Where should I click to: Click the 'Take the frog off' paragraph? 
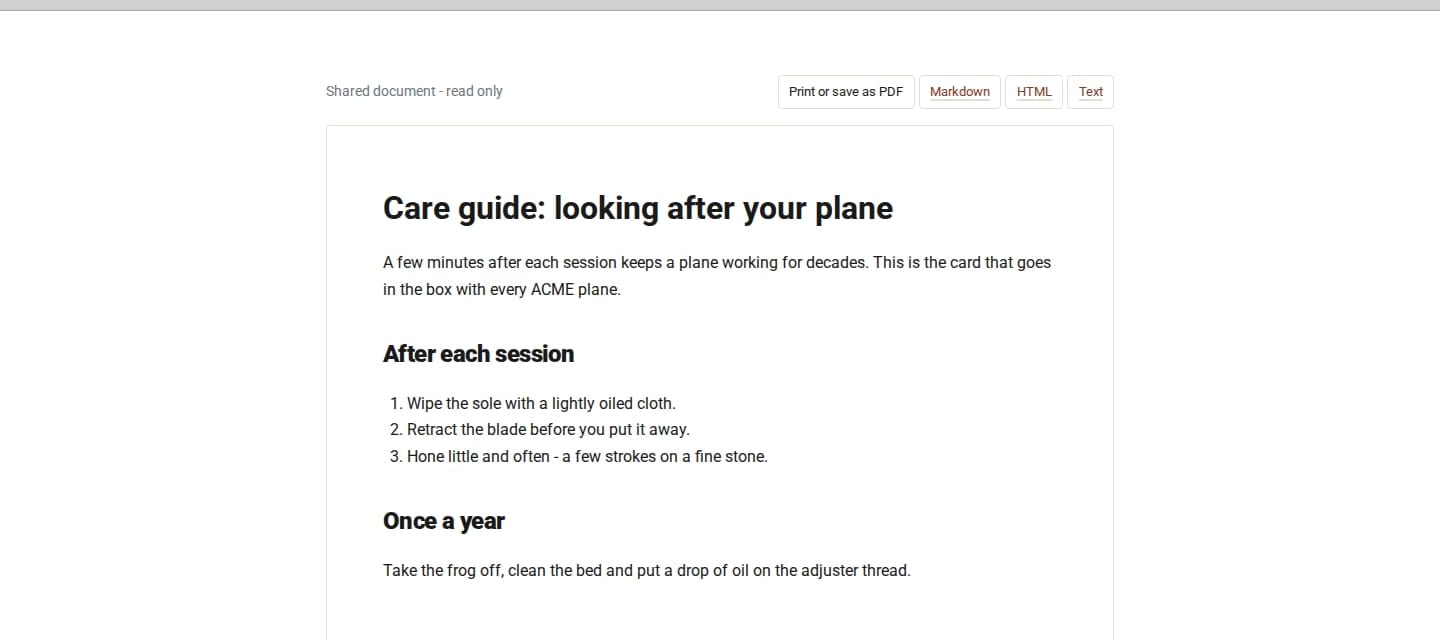[647, 571]
